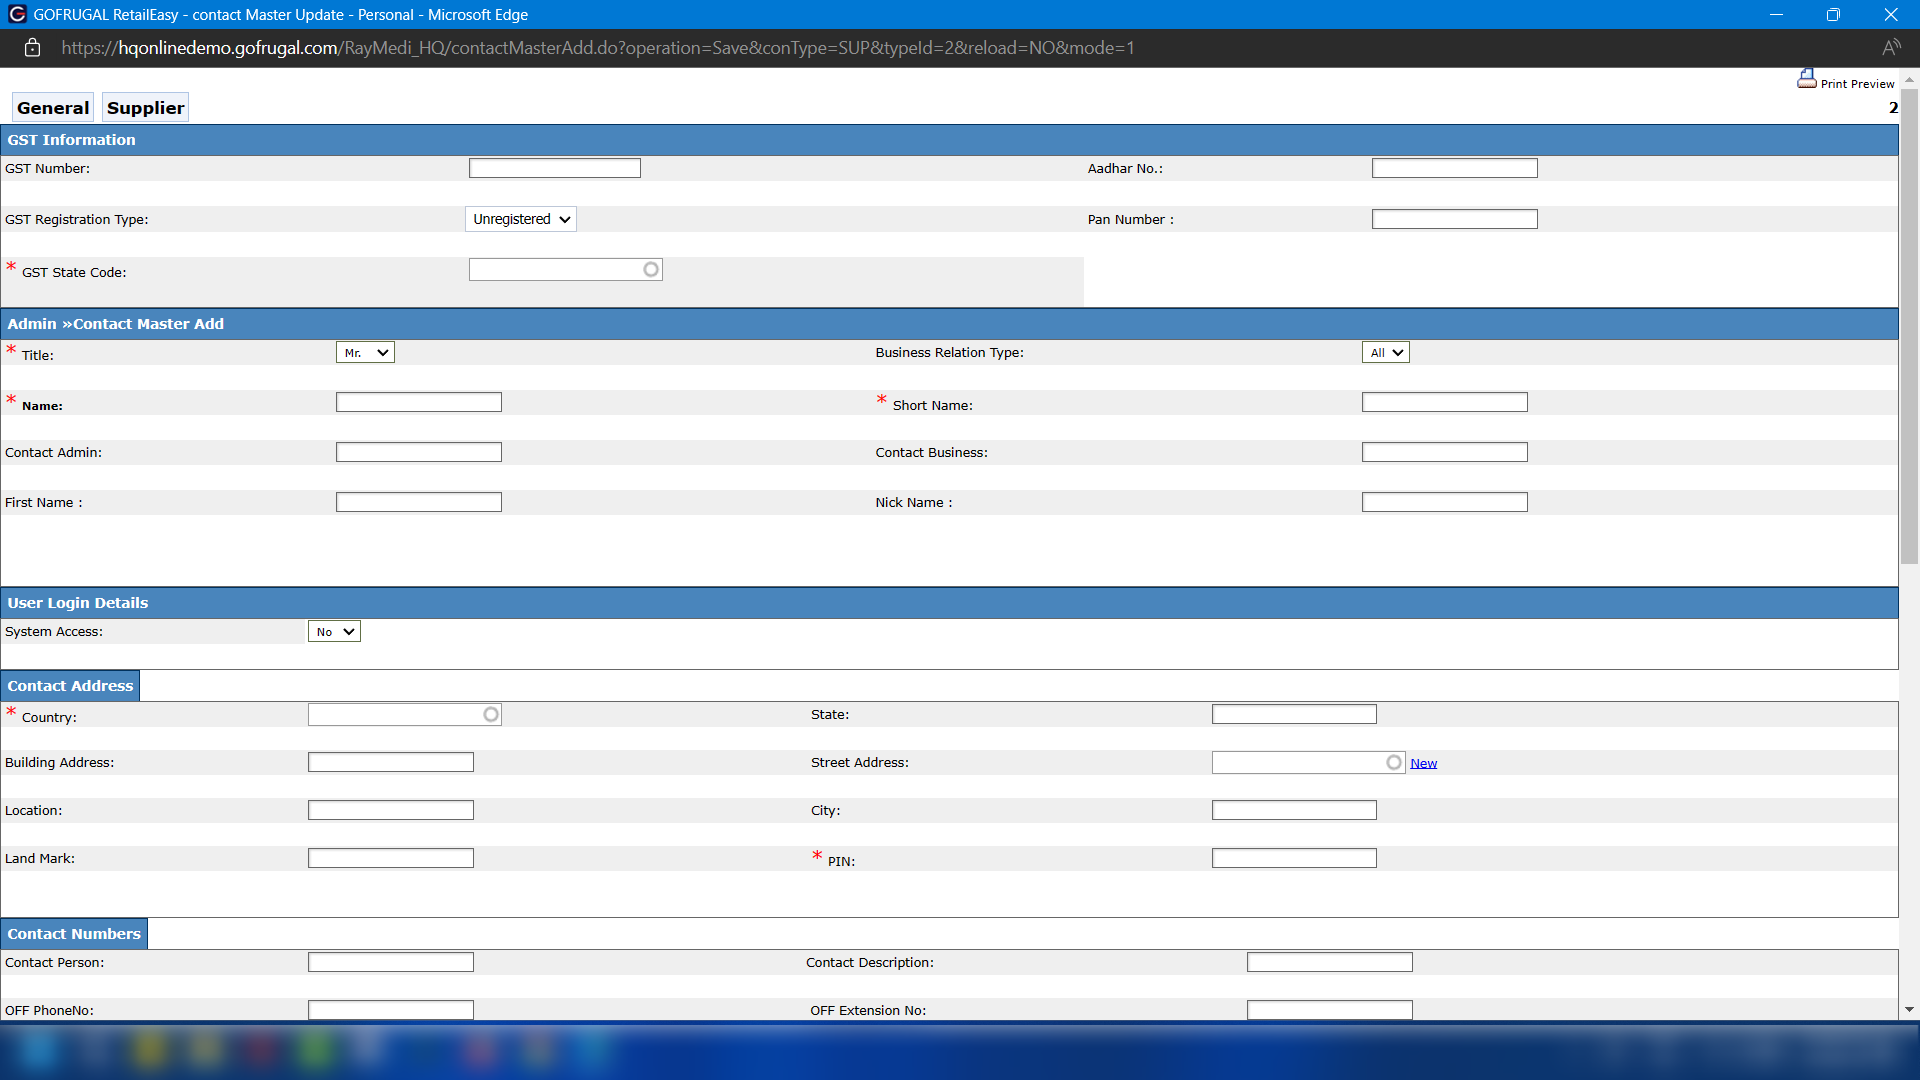Click the GST State Code lookup circle icon

[x=651, y=270]
